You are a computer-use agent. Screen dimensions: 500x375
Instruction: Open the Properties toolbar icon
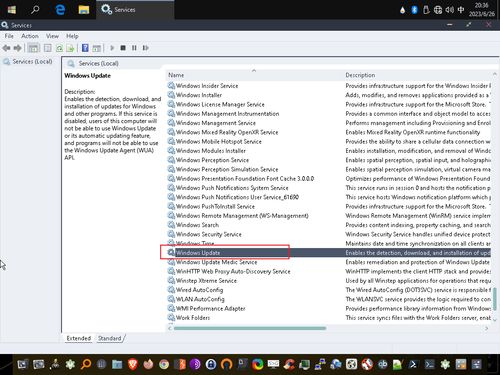(48, 48)
